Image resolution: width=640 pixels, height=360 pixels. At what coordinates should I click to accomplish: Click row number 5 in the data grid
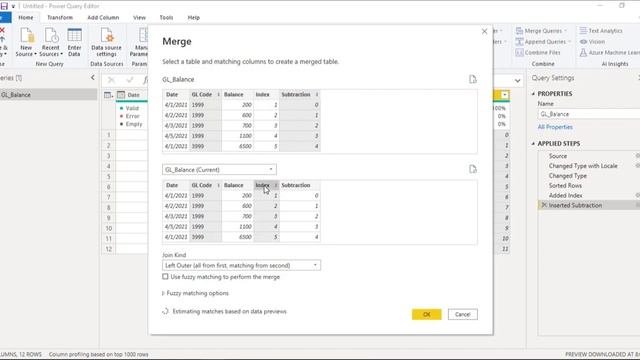[109, 176]
